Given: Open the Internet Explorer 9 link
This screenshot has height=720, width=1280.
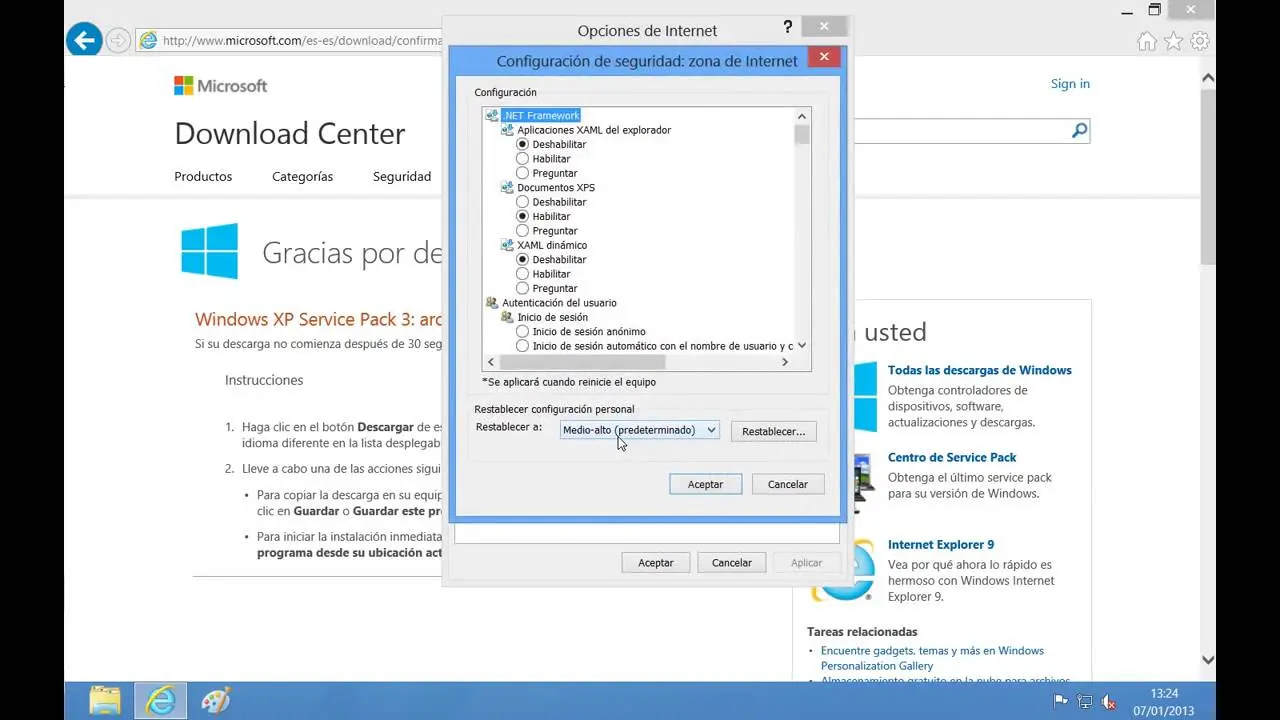Looking at the screenshot, I should point(941,545).
